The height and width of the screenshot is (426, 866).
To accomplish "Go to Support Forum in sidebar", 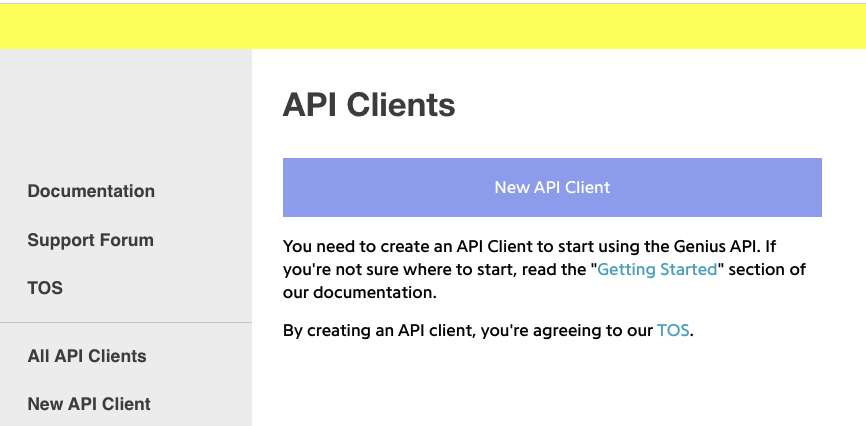I will click(90, 240).
